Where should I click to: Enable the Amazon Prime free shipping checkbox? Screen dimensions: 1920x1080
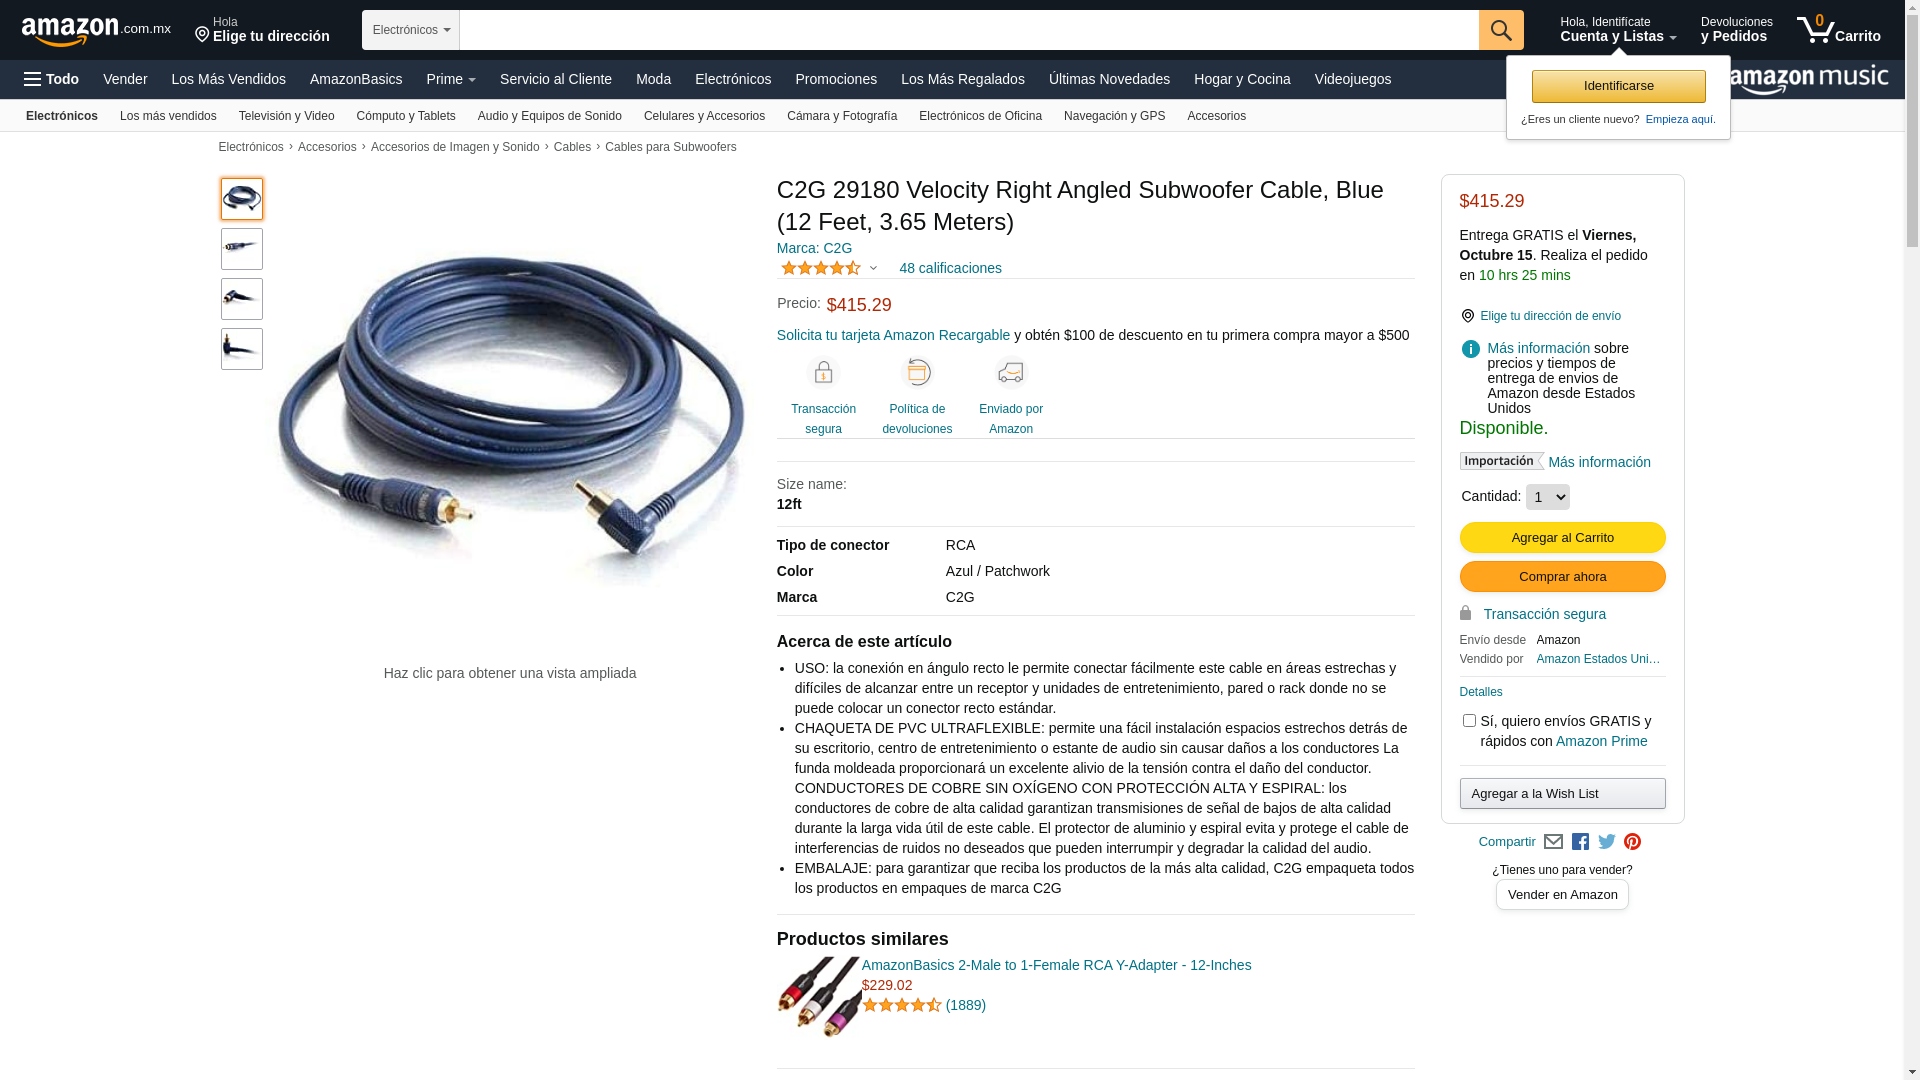coord(1469,721)
